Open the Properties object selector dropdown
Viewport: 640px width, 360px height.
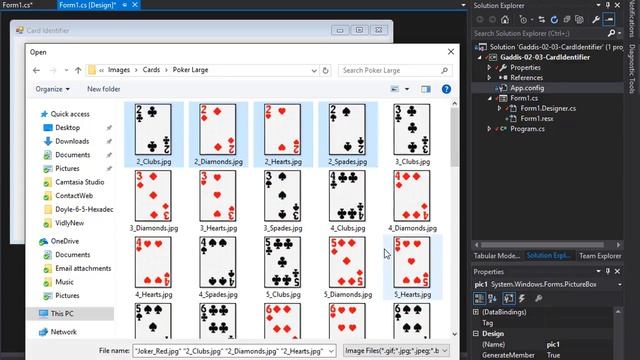(x=620, y=284)
